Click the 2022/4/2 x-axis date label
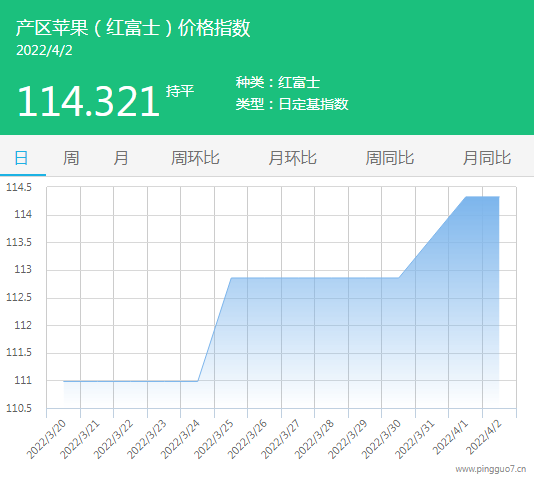Image resolution: width=534 pixels, height=479 pixels. click(484, 437)
